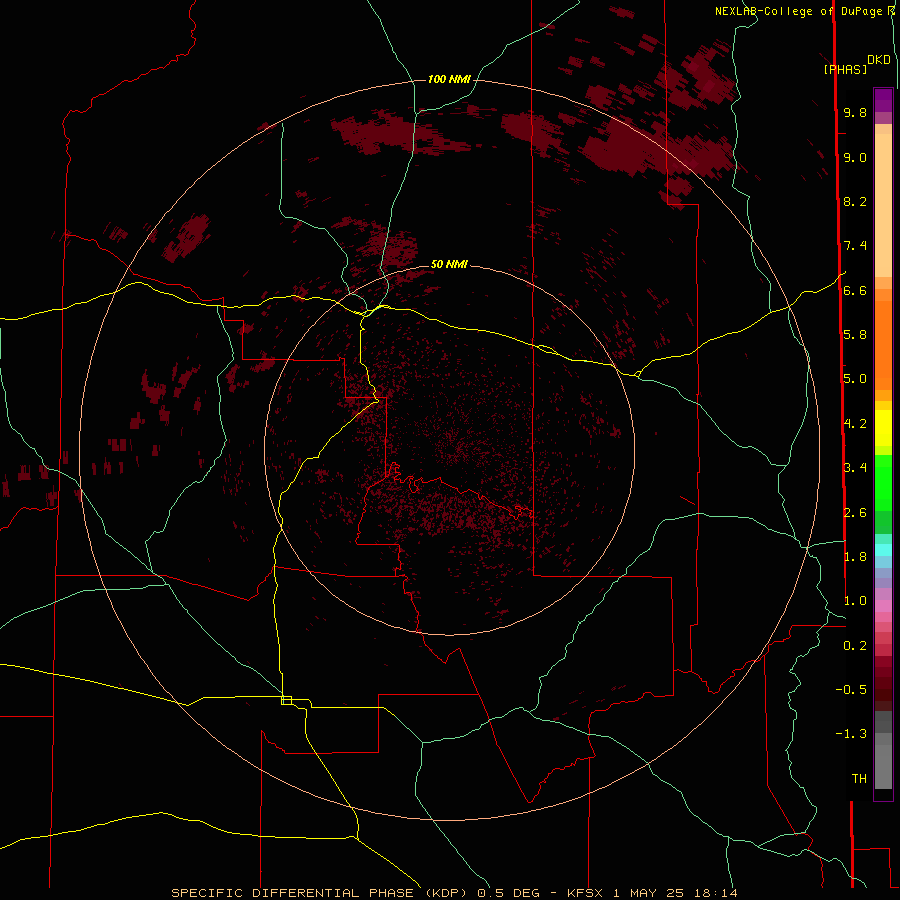Click the 5.8 legend value
The width and height of the screenshot is (900, 900).
pyautogui.click(x=855, y=335)
